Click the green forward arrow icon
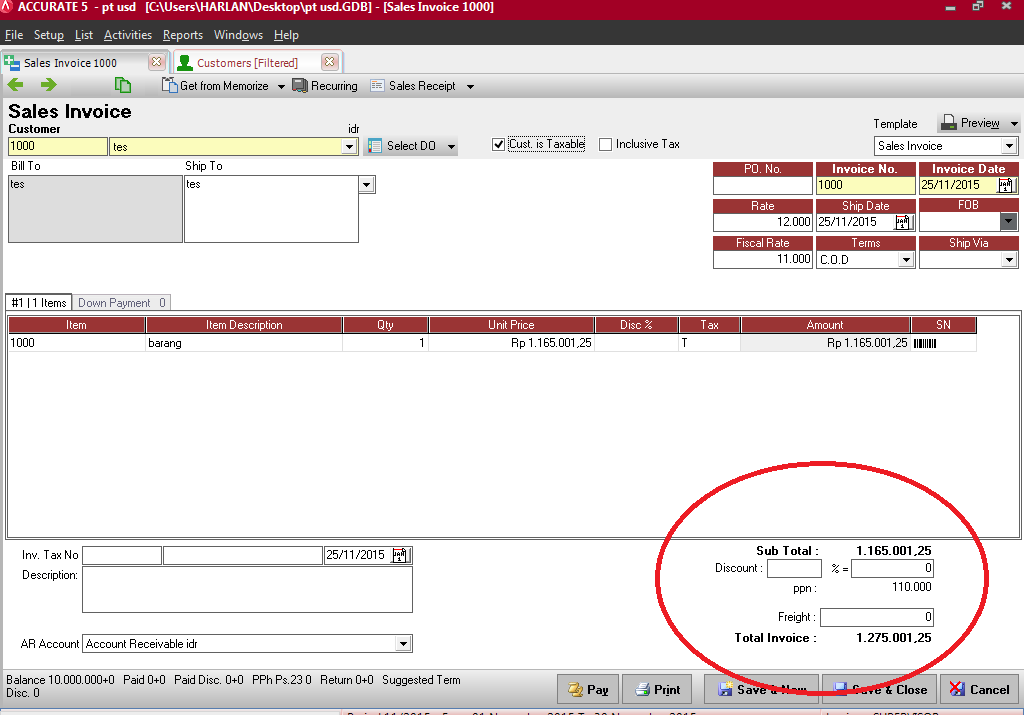The height and width of the screenshot is (715, 1024). (x=48, y=86)
